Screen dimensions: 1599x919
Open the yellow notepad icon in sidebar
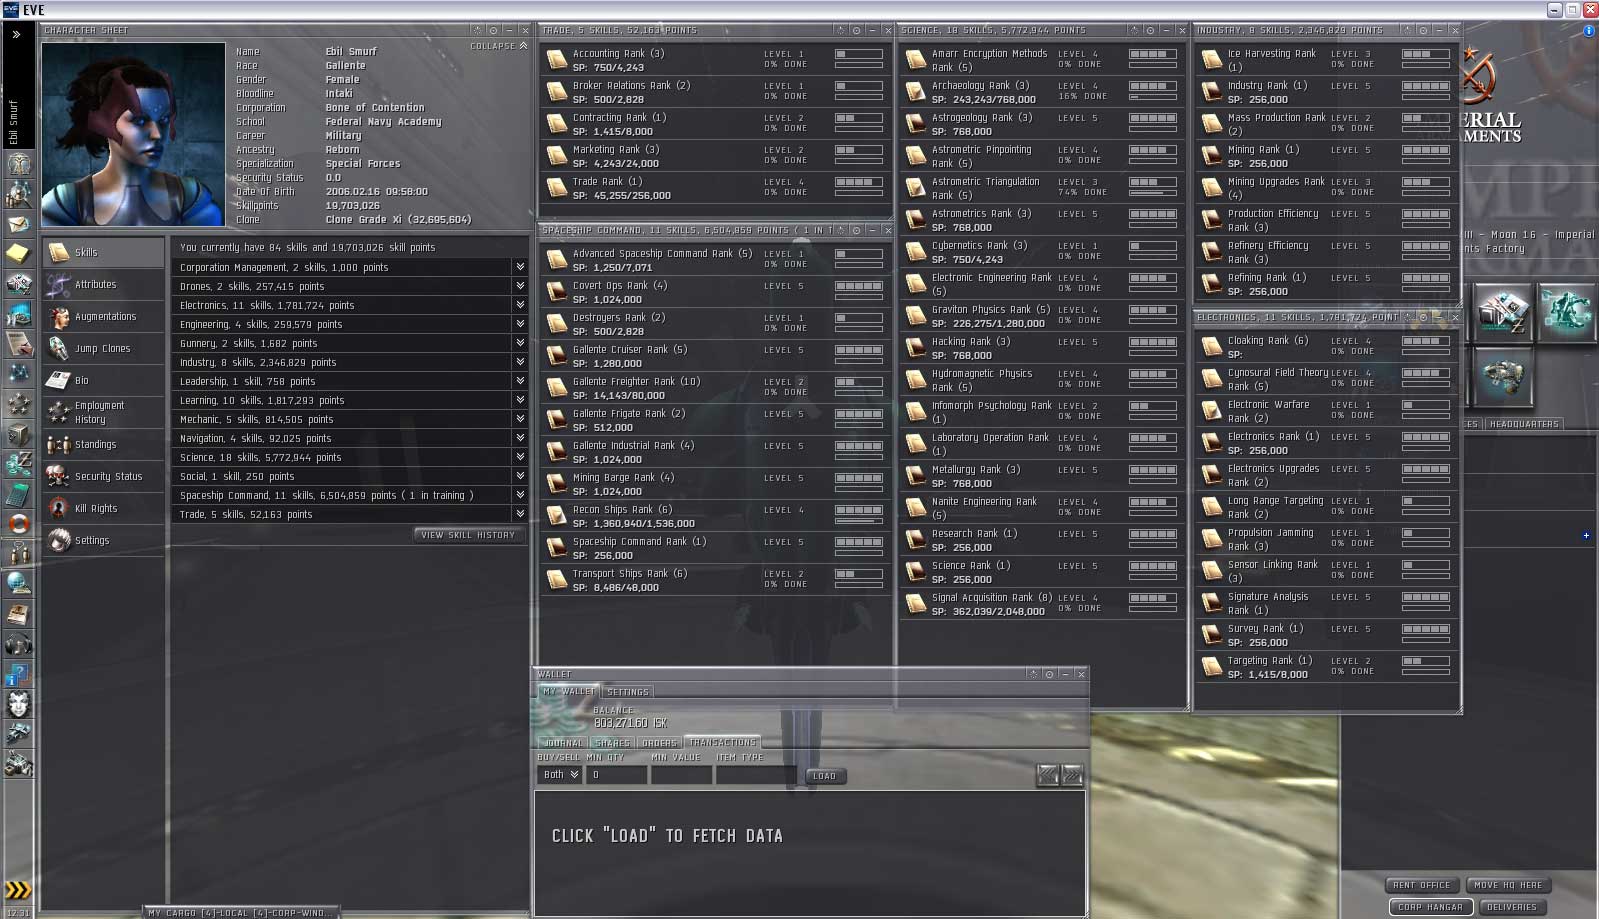tap(19, 254)
